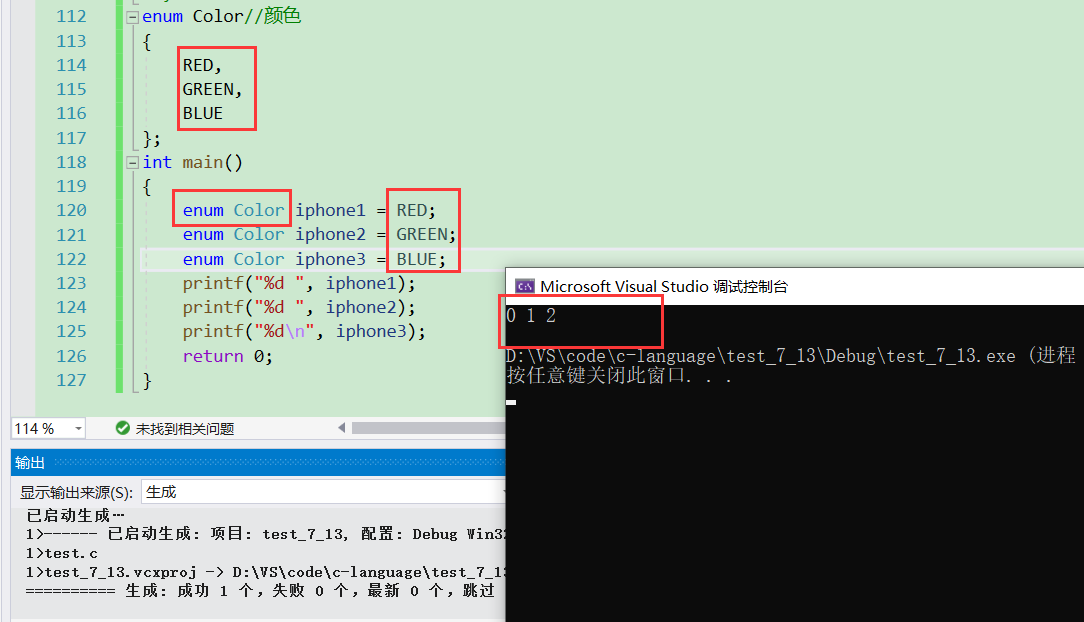Click the BLUE; value on line 122
1084x622 pixels.
421,259
